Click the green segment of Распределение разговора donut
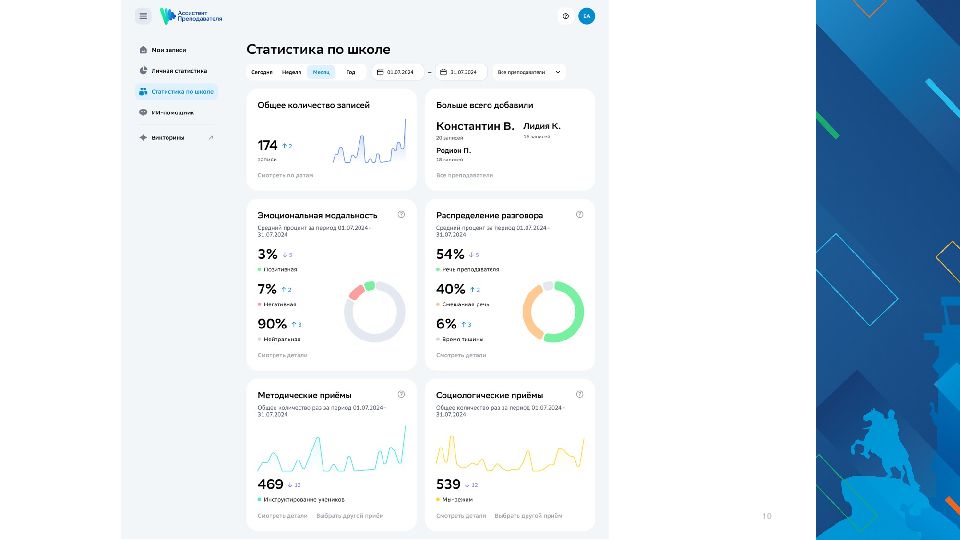Viewport: 960px width, 540px height. point(578,312)
